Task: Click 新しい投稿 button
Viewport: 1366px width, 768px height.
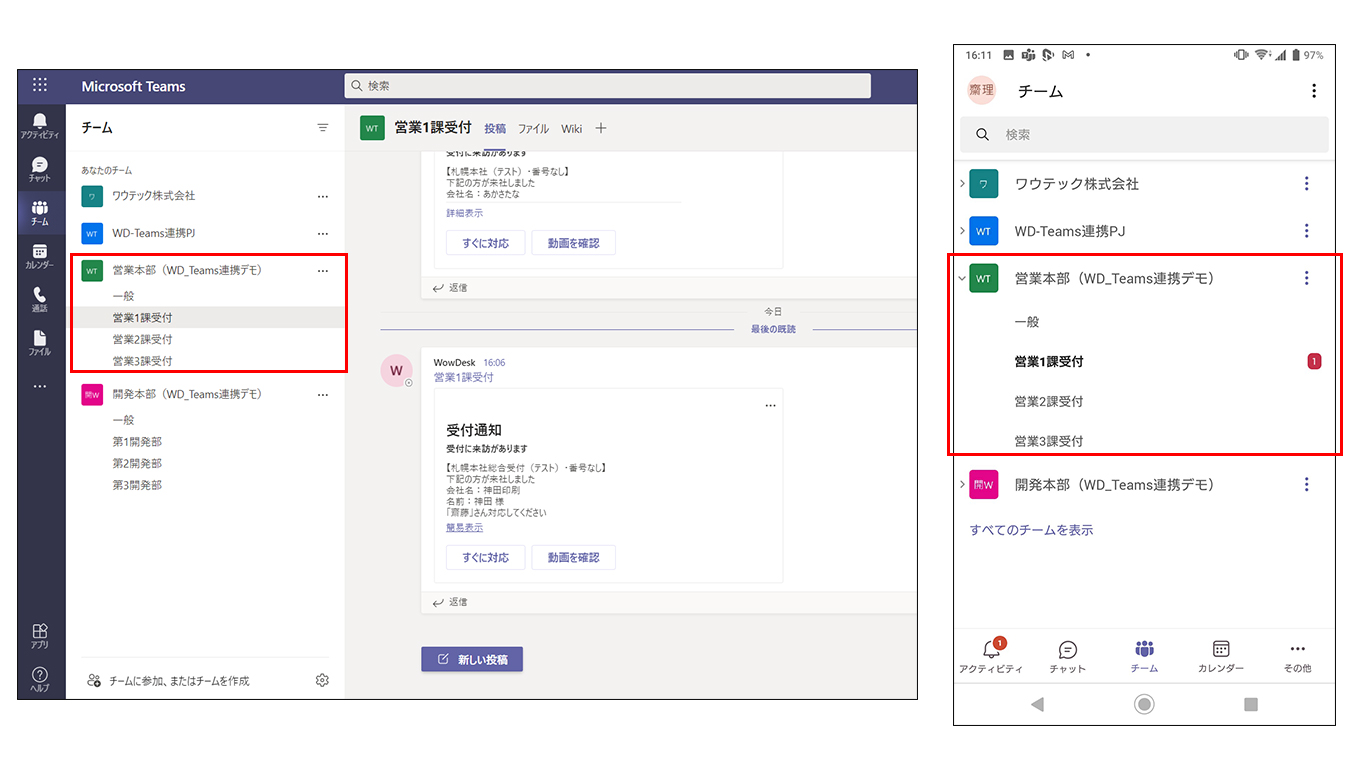Action: (x=472, y=659)
